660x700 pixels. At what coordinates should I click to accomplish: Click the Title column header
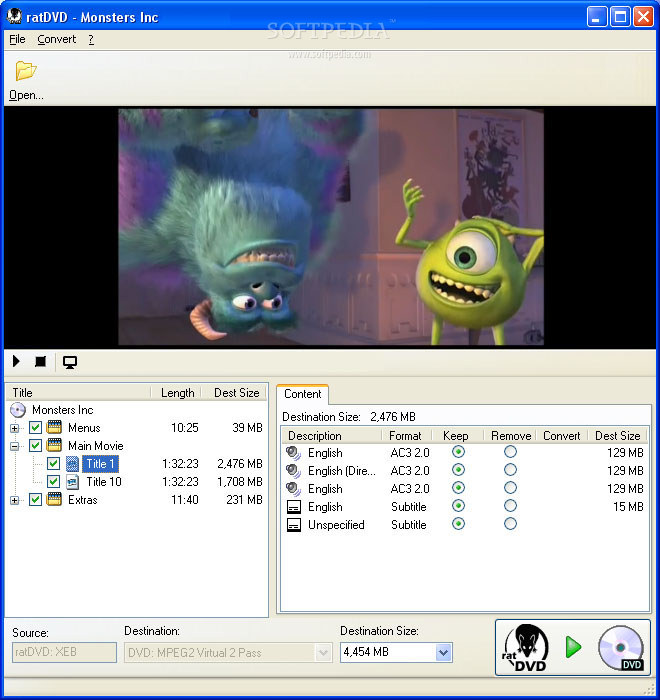[79, 393]
